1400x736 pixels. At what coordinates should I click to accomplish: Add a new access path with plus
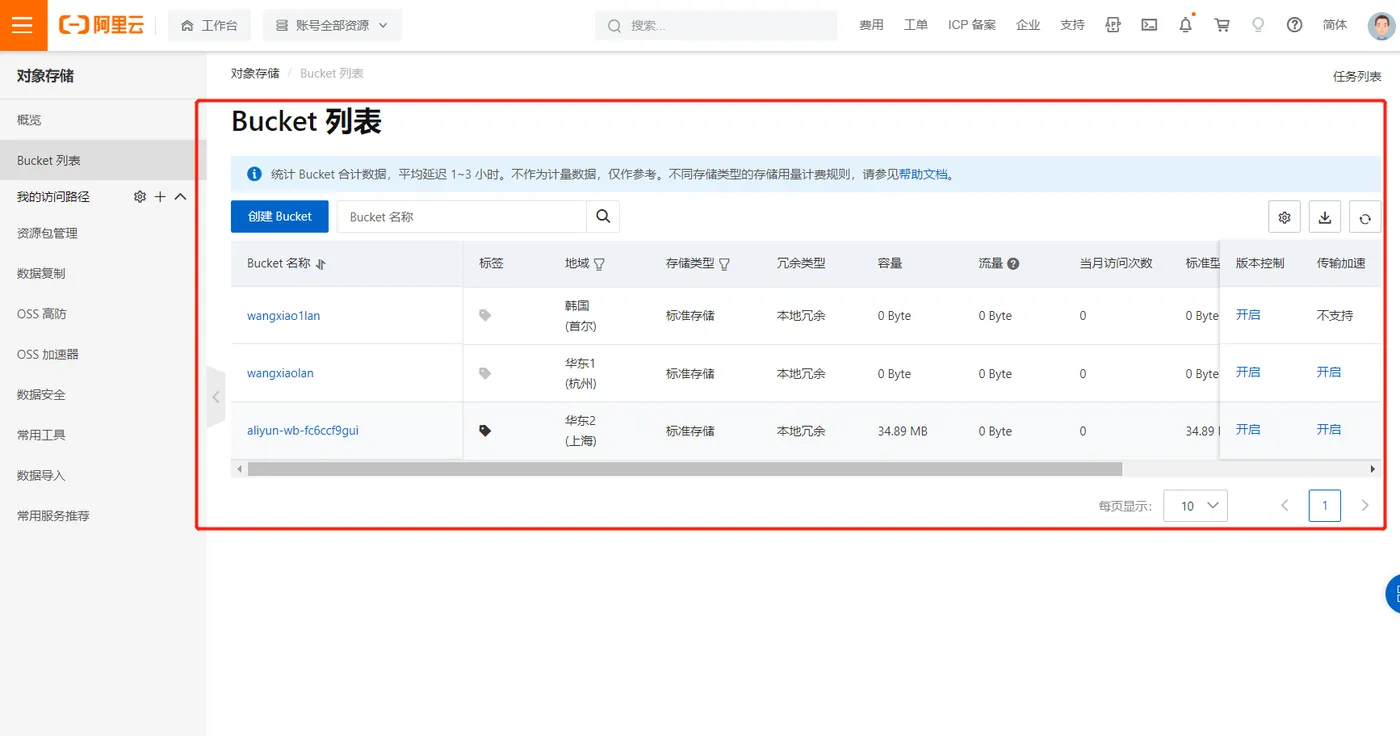click(160, 197)
